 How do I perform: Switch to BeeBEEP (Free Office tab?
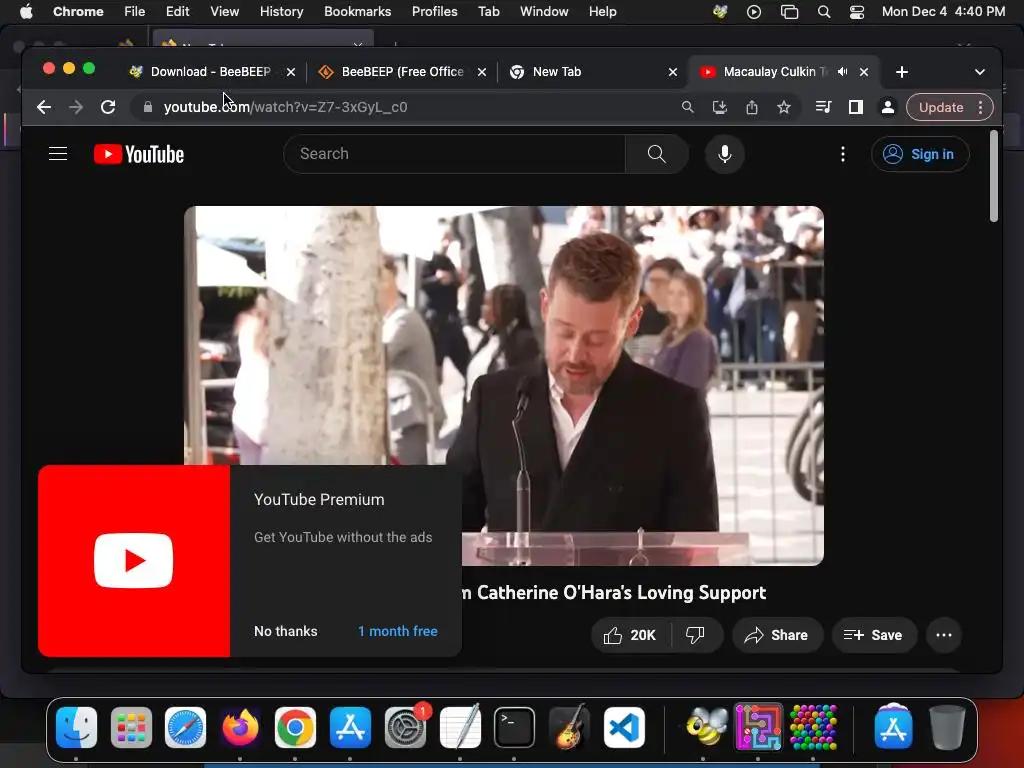coord(402,72)
